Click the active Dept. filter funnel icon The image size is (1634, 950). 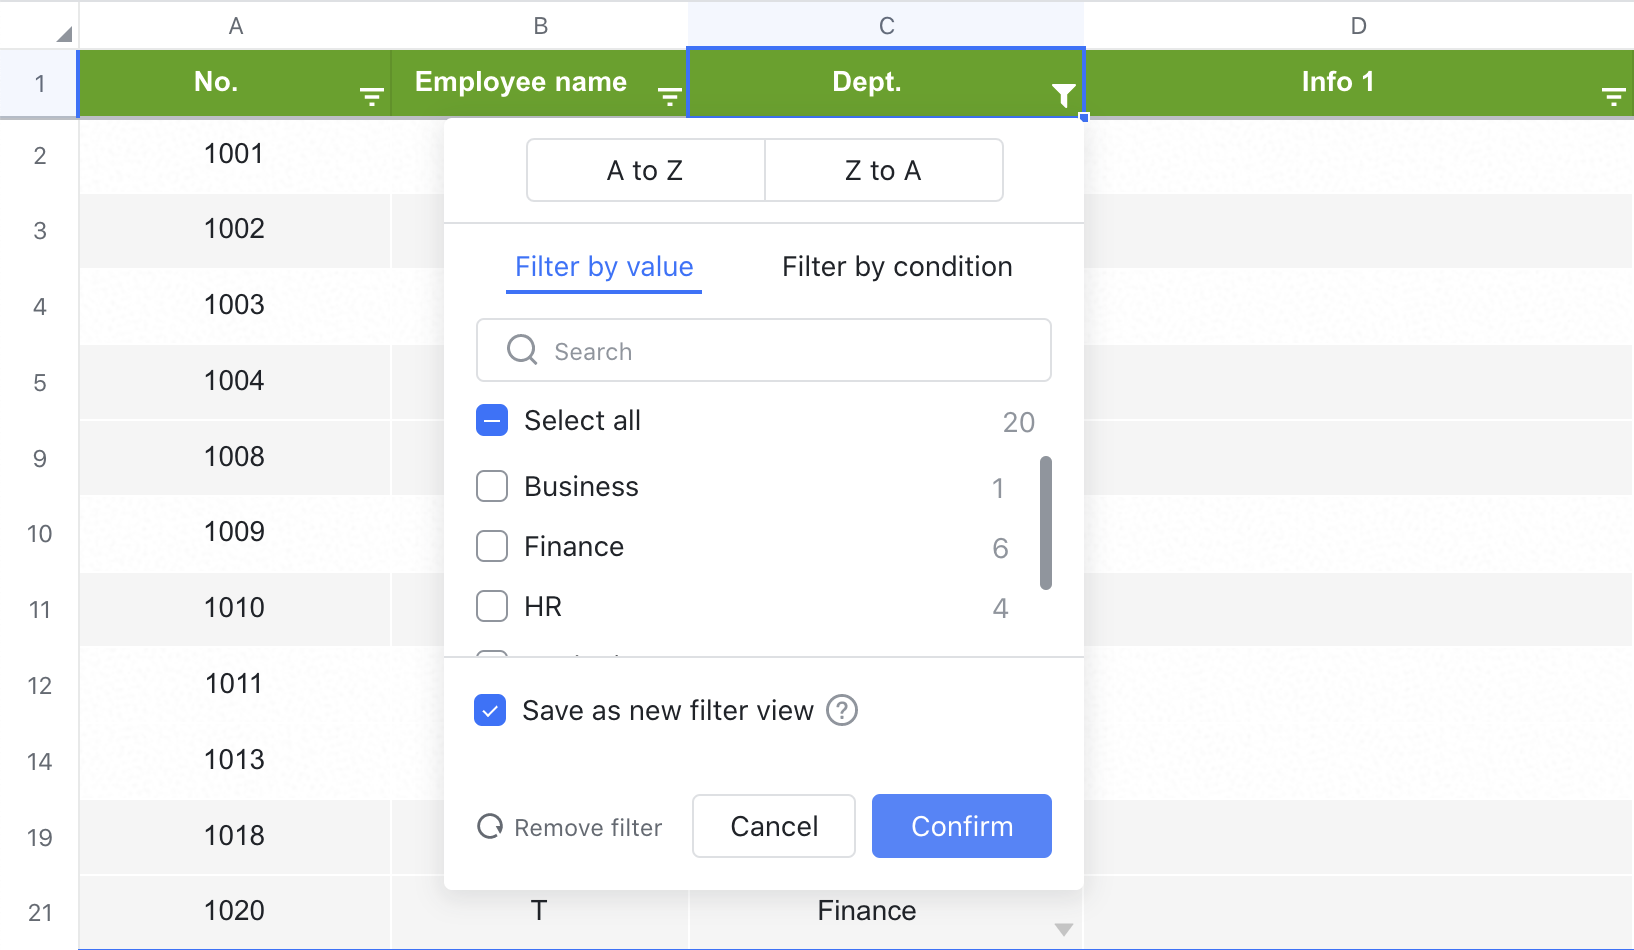click(x=1063, y=96)
